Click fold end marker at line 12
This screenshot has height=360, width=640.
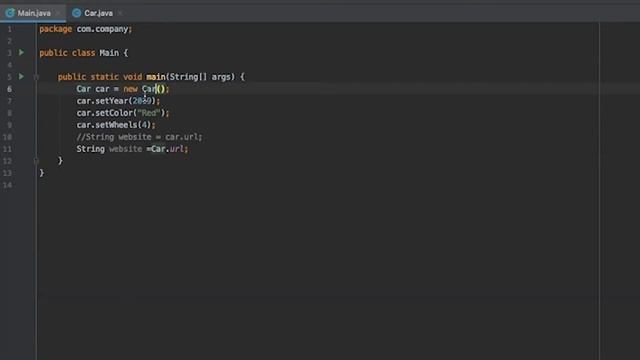(36, 161)
